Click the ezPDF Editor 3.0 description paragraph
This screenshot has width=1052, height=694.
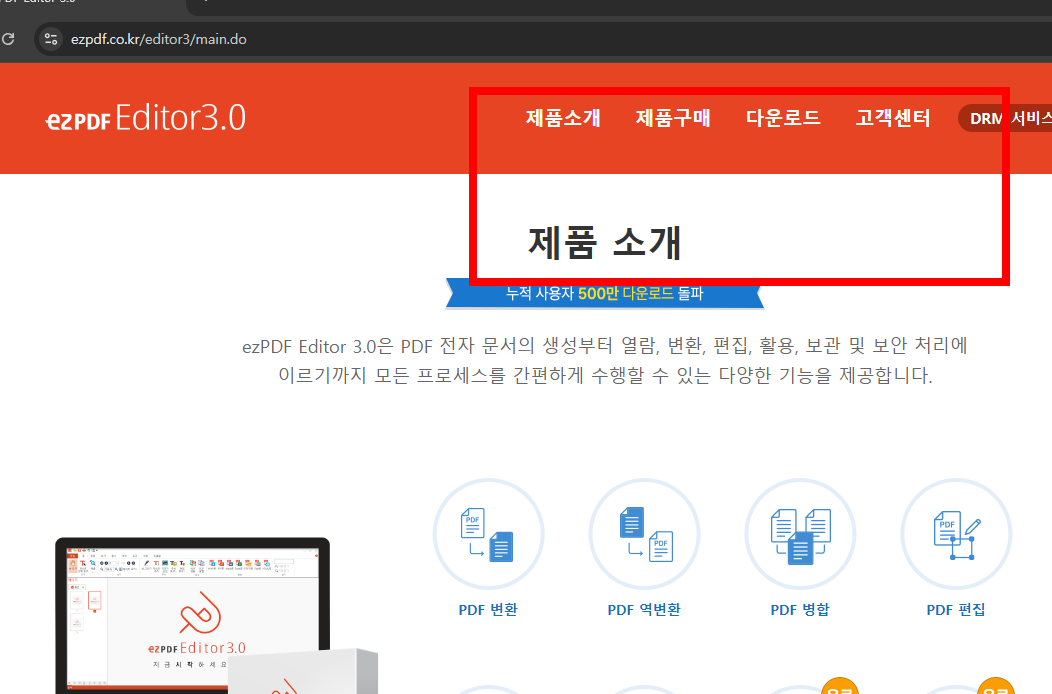[604, 360]
